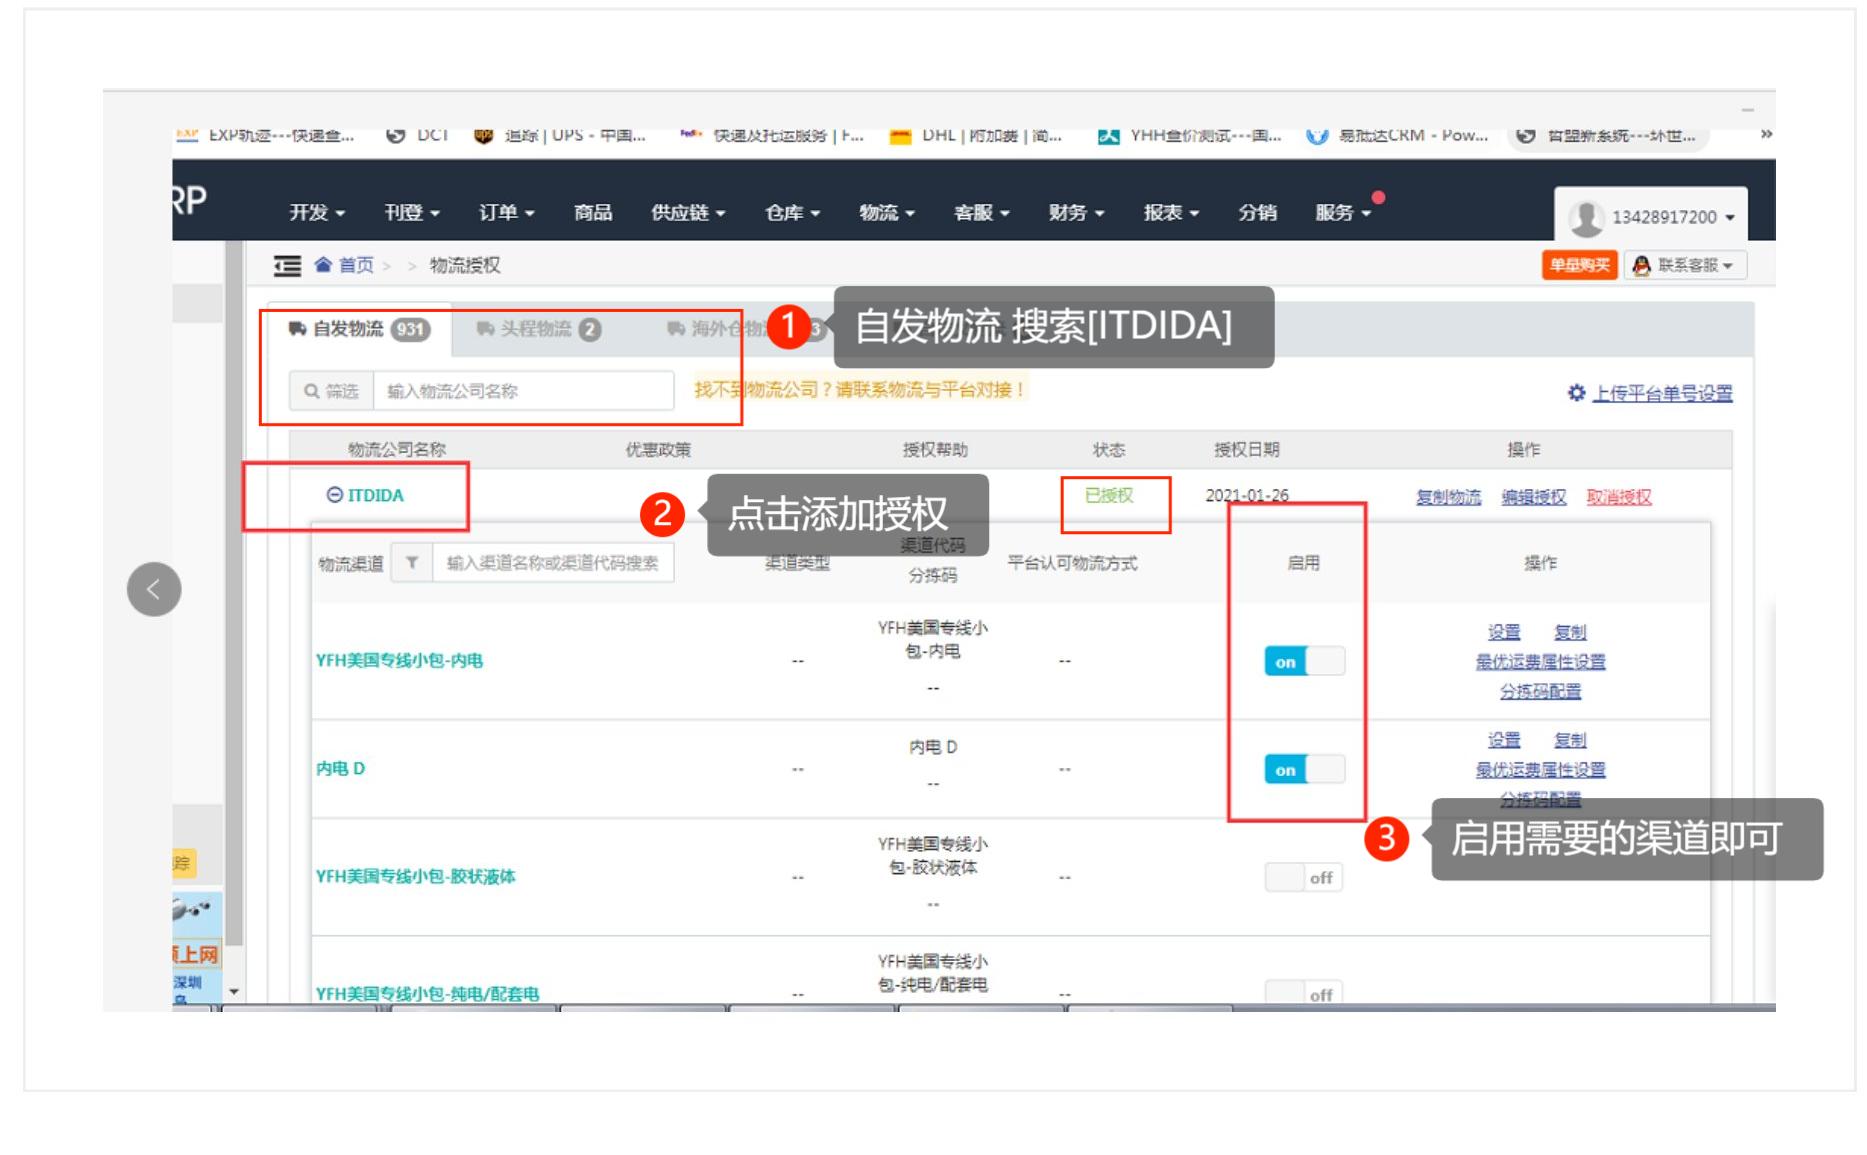Viewport: 1867px width, 1155px height.
Task: Enable the YFH美国专线小包-胶状液体 channel switch
Action: pyautogui.click(x=1304, y=877)
